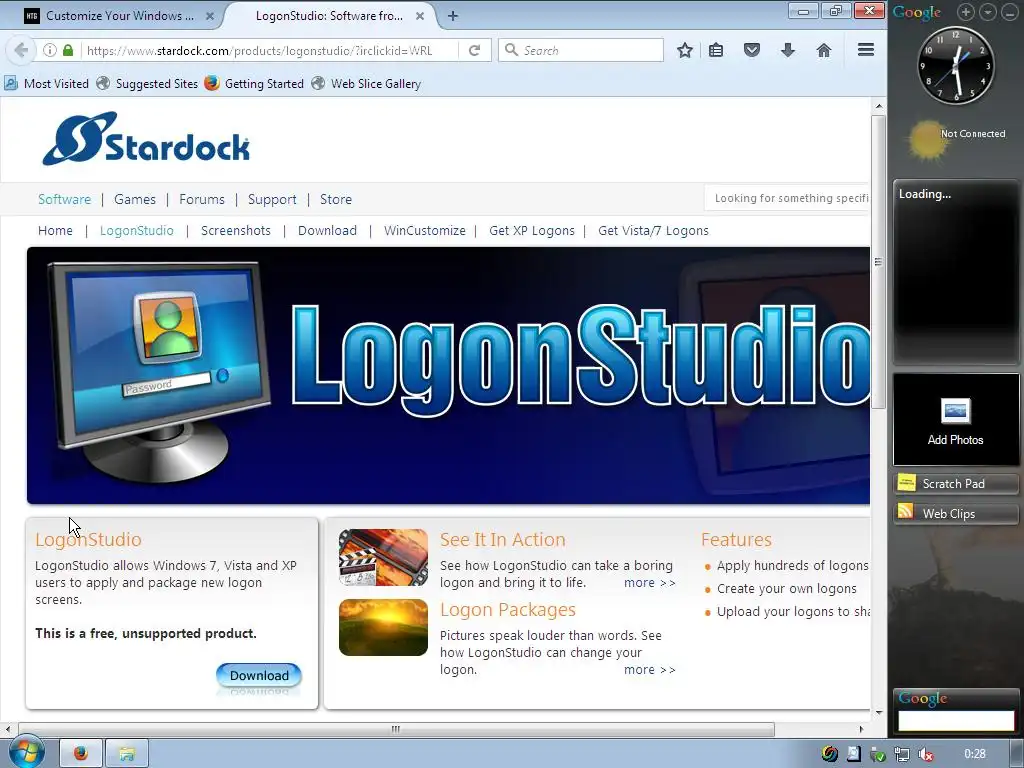Open the Windows Explorer taskbar icon

pyautogui.click(x=127, y=753)
